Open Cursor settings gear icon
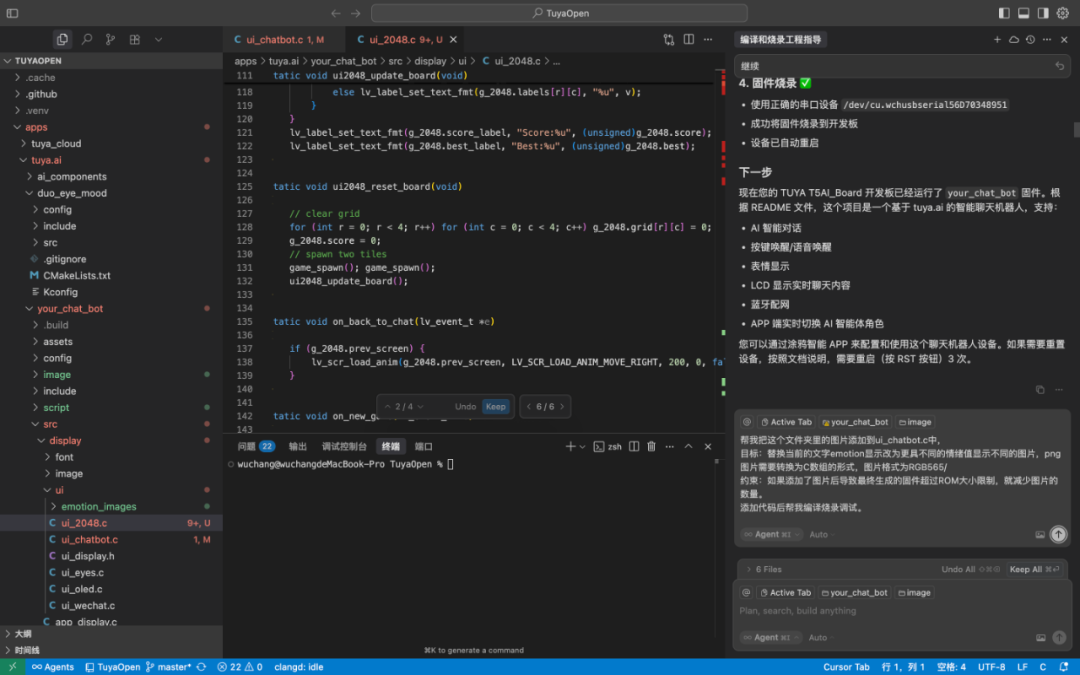Viewport: 1080px width, 675px height. (x=1063, y=13)
